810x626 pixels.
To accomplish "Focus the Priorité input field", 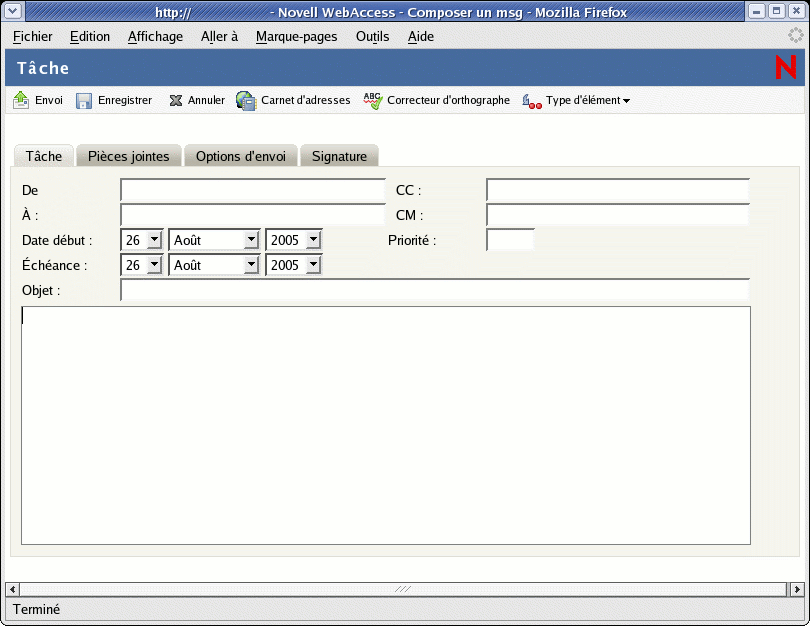I will click(510, 240).
